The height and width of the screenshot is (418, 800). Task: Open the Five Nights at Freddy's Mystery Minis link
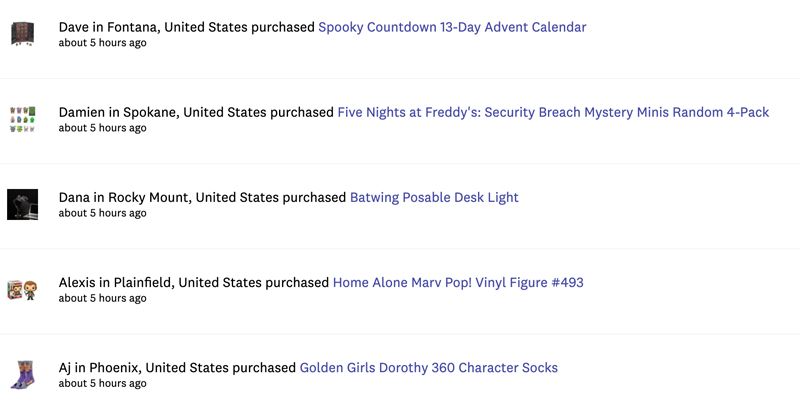553,112
